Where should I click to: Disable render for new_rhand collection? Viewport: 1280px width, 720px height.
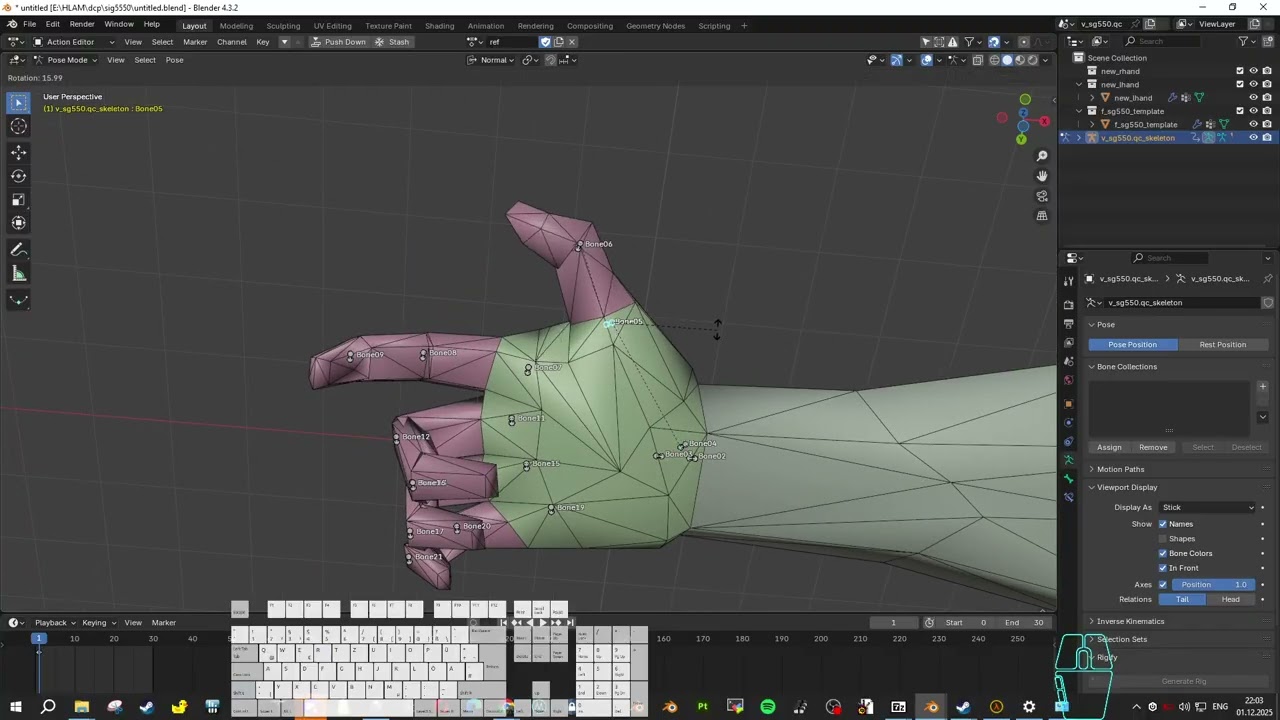click(x=1267, y=71)
